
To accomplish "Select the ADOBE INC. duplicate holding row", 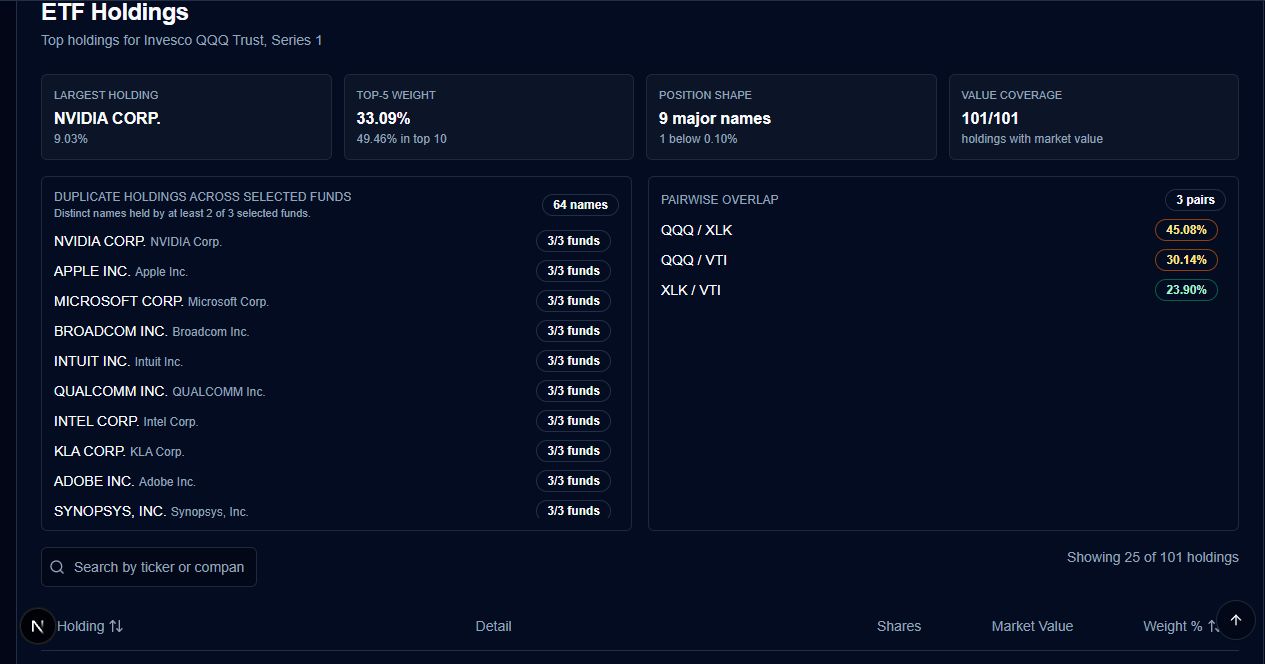I will (x=332, y=481).
